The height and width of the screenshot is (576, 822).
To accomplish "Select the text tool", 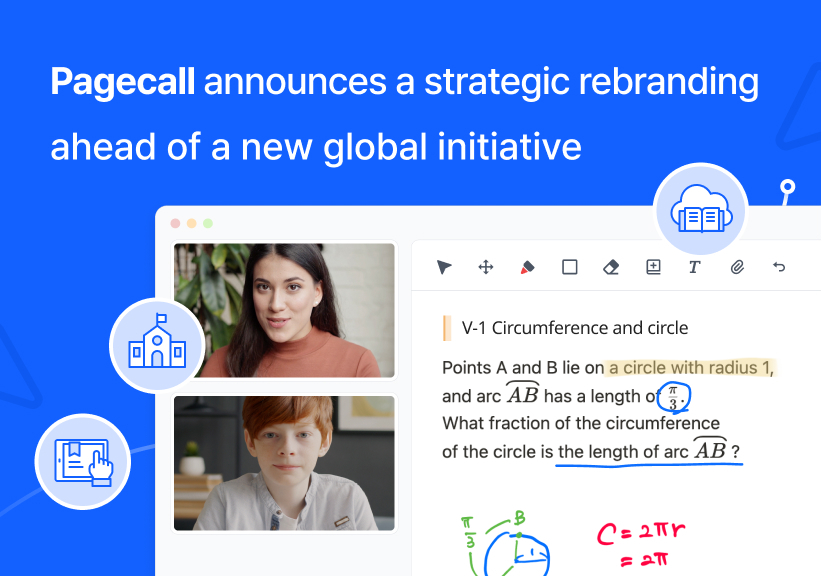I will 695,267.
